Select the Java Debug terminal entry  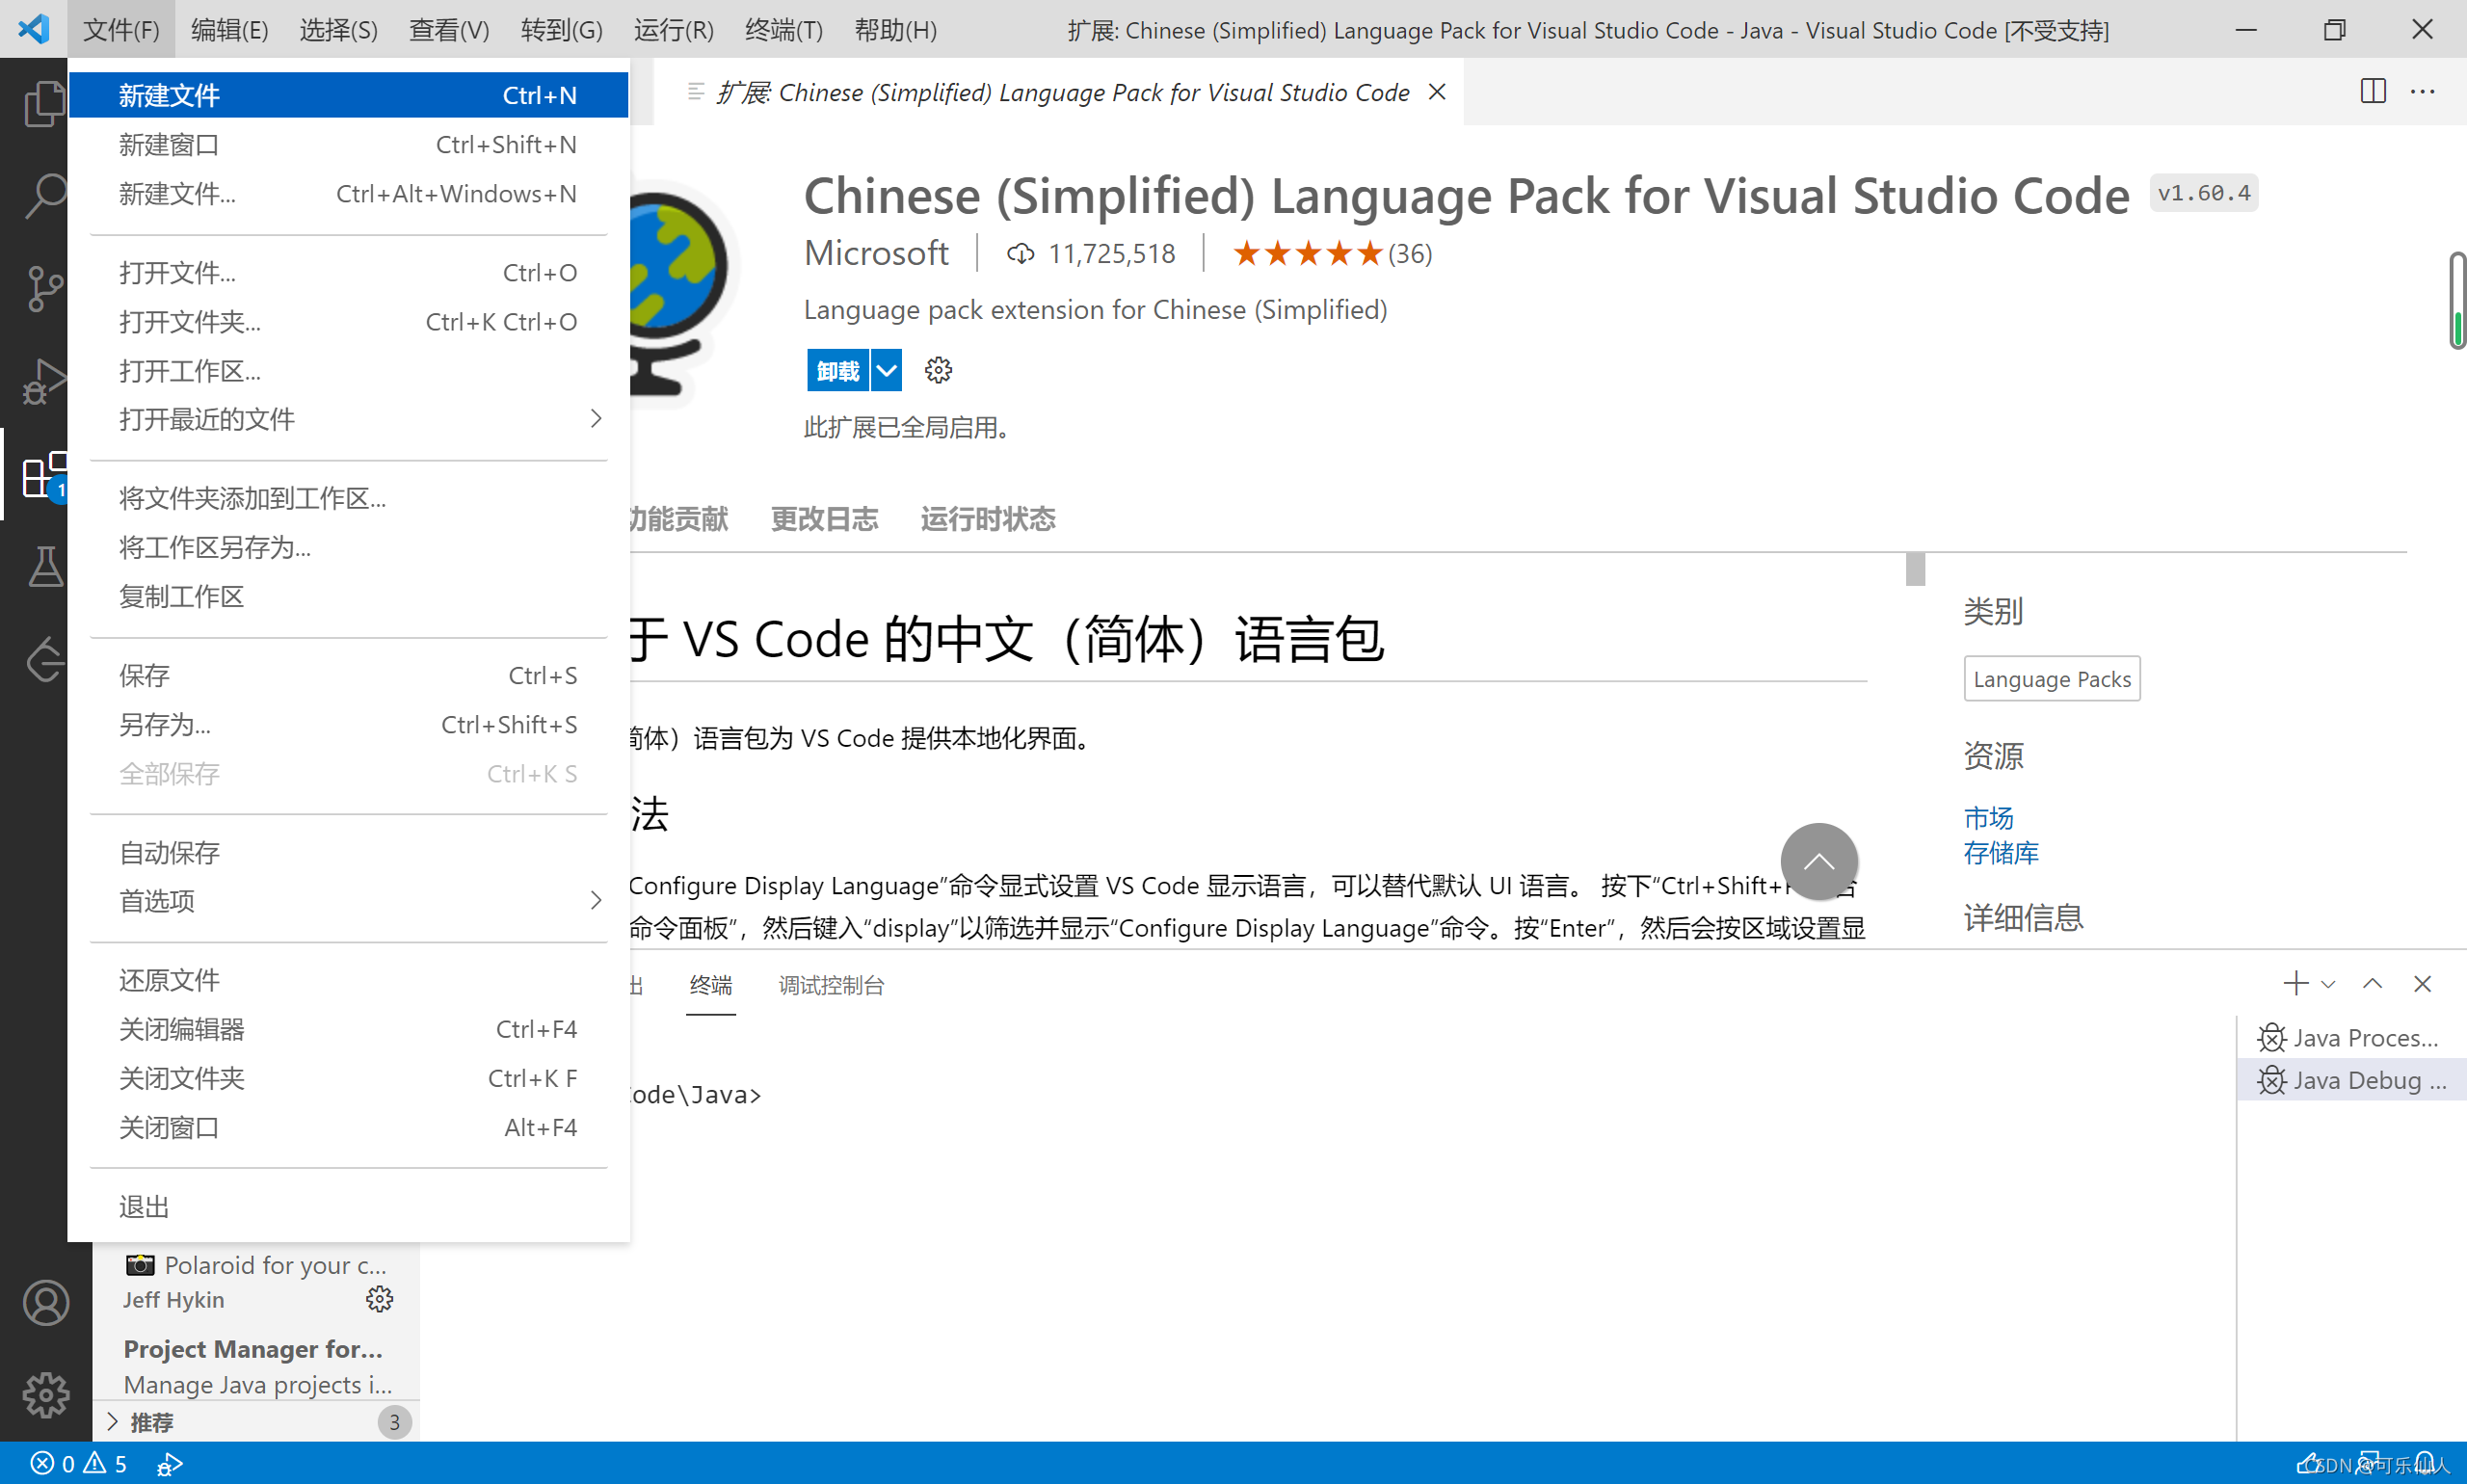click(x=2351, y=1080)
